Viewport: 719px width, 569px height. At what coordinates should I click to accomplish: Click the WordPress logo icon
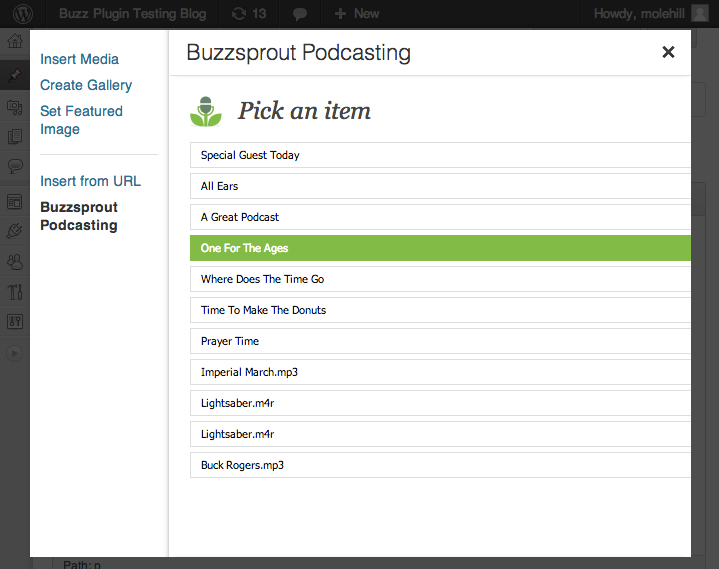[22, 14]
